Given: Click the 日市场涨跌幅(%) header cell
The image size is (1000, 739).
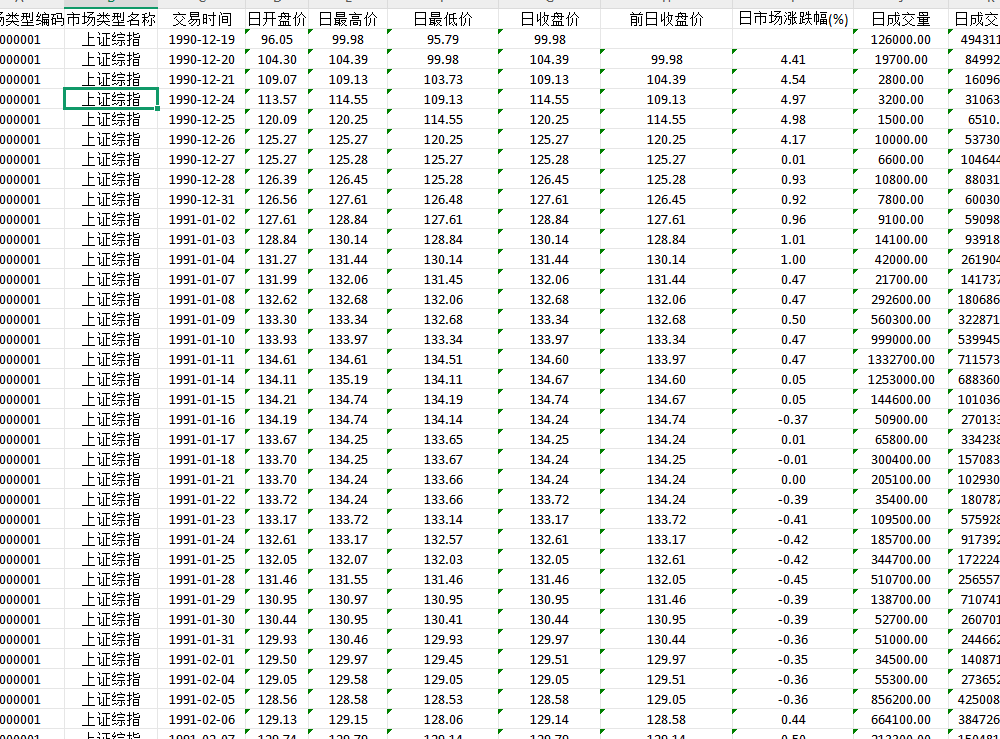Looking at the screenshot, I should pyautogui.click(x=792, y=19).
